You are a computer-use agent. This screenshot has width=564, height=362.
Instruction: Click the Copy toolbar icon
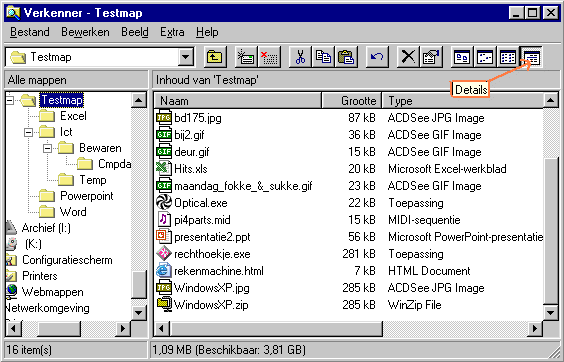pyautogui.click(x=323, y=57)
